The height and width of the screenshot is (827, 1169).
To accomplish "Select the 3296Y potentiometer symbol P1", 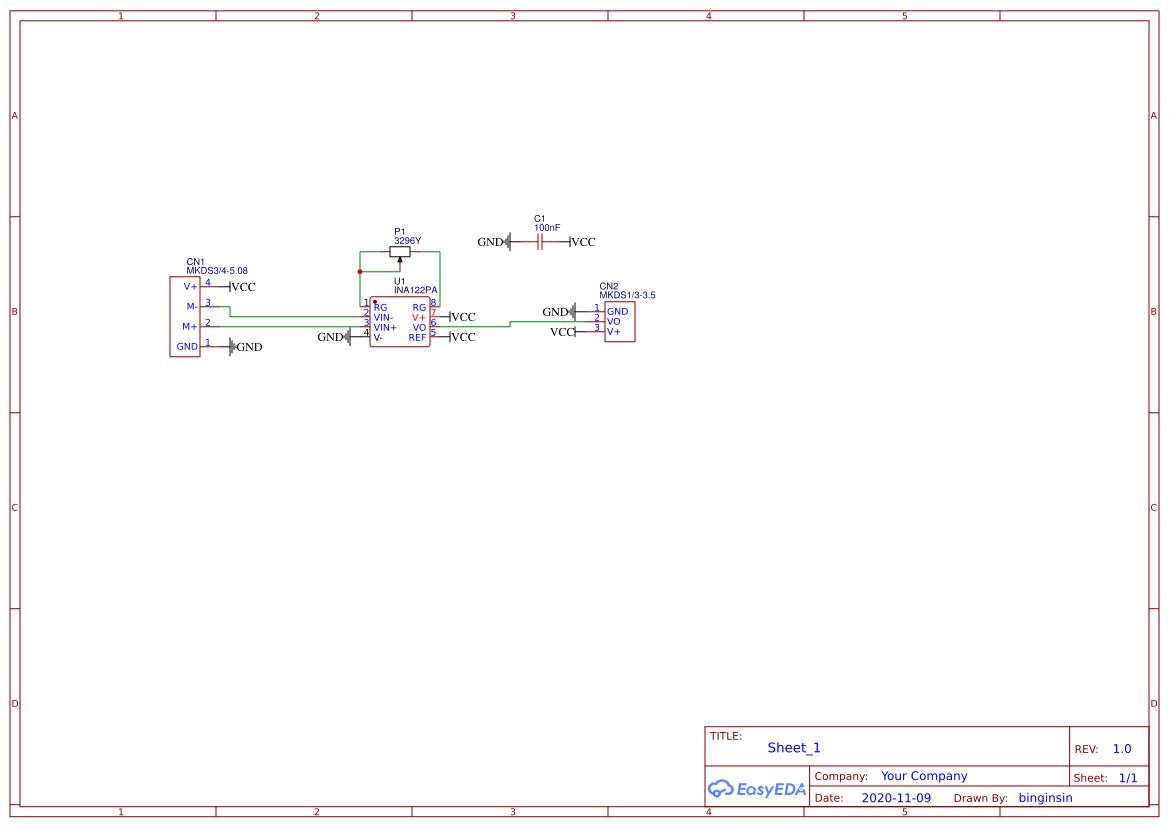I will tap(401, 251).
